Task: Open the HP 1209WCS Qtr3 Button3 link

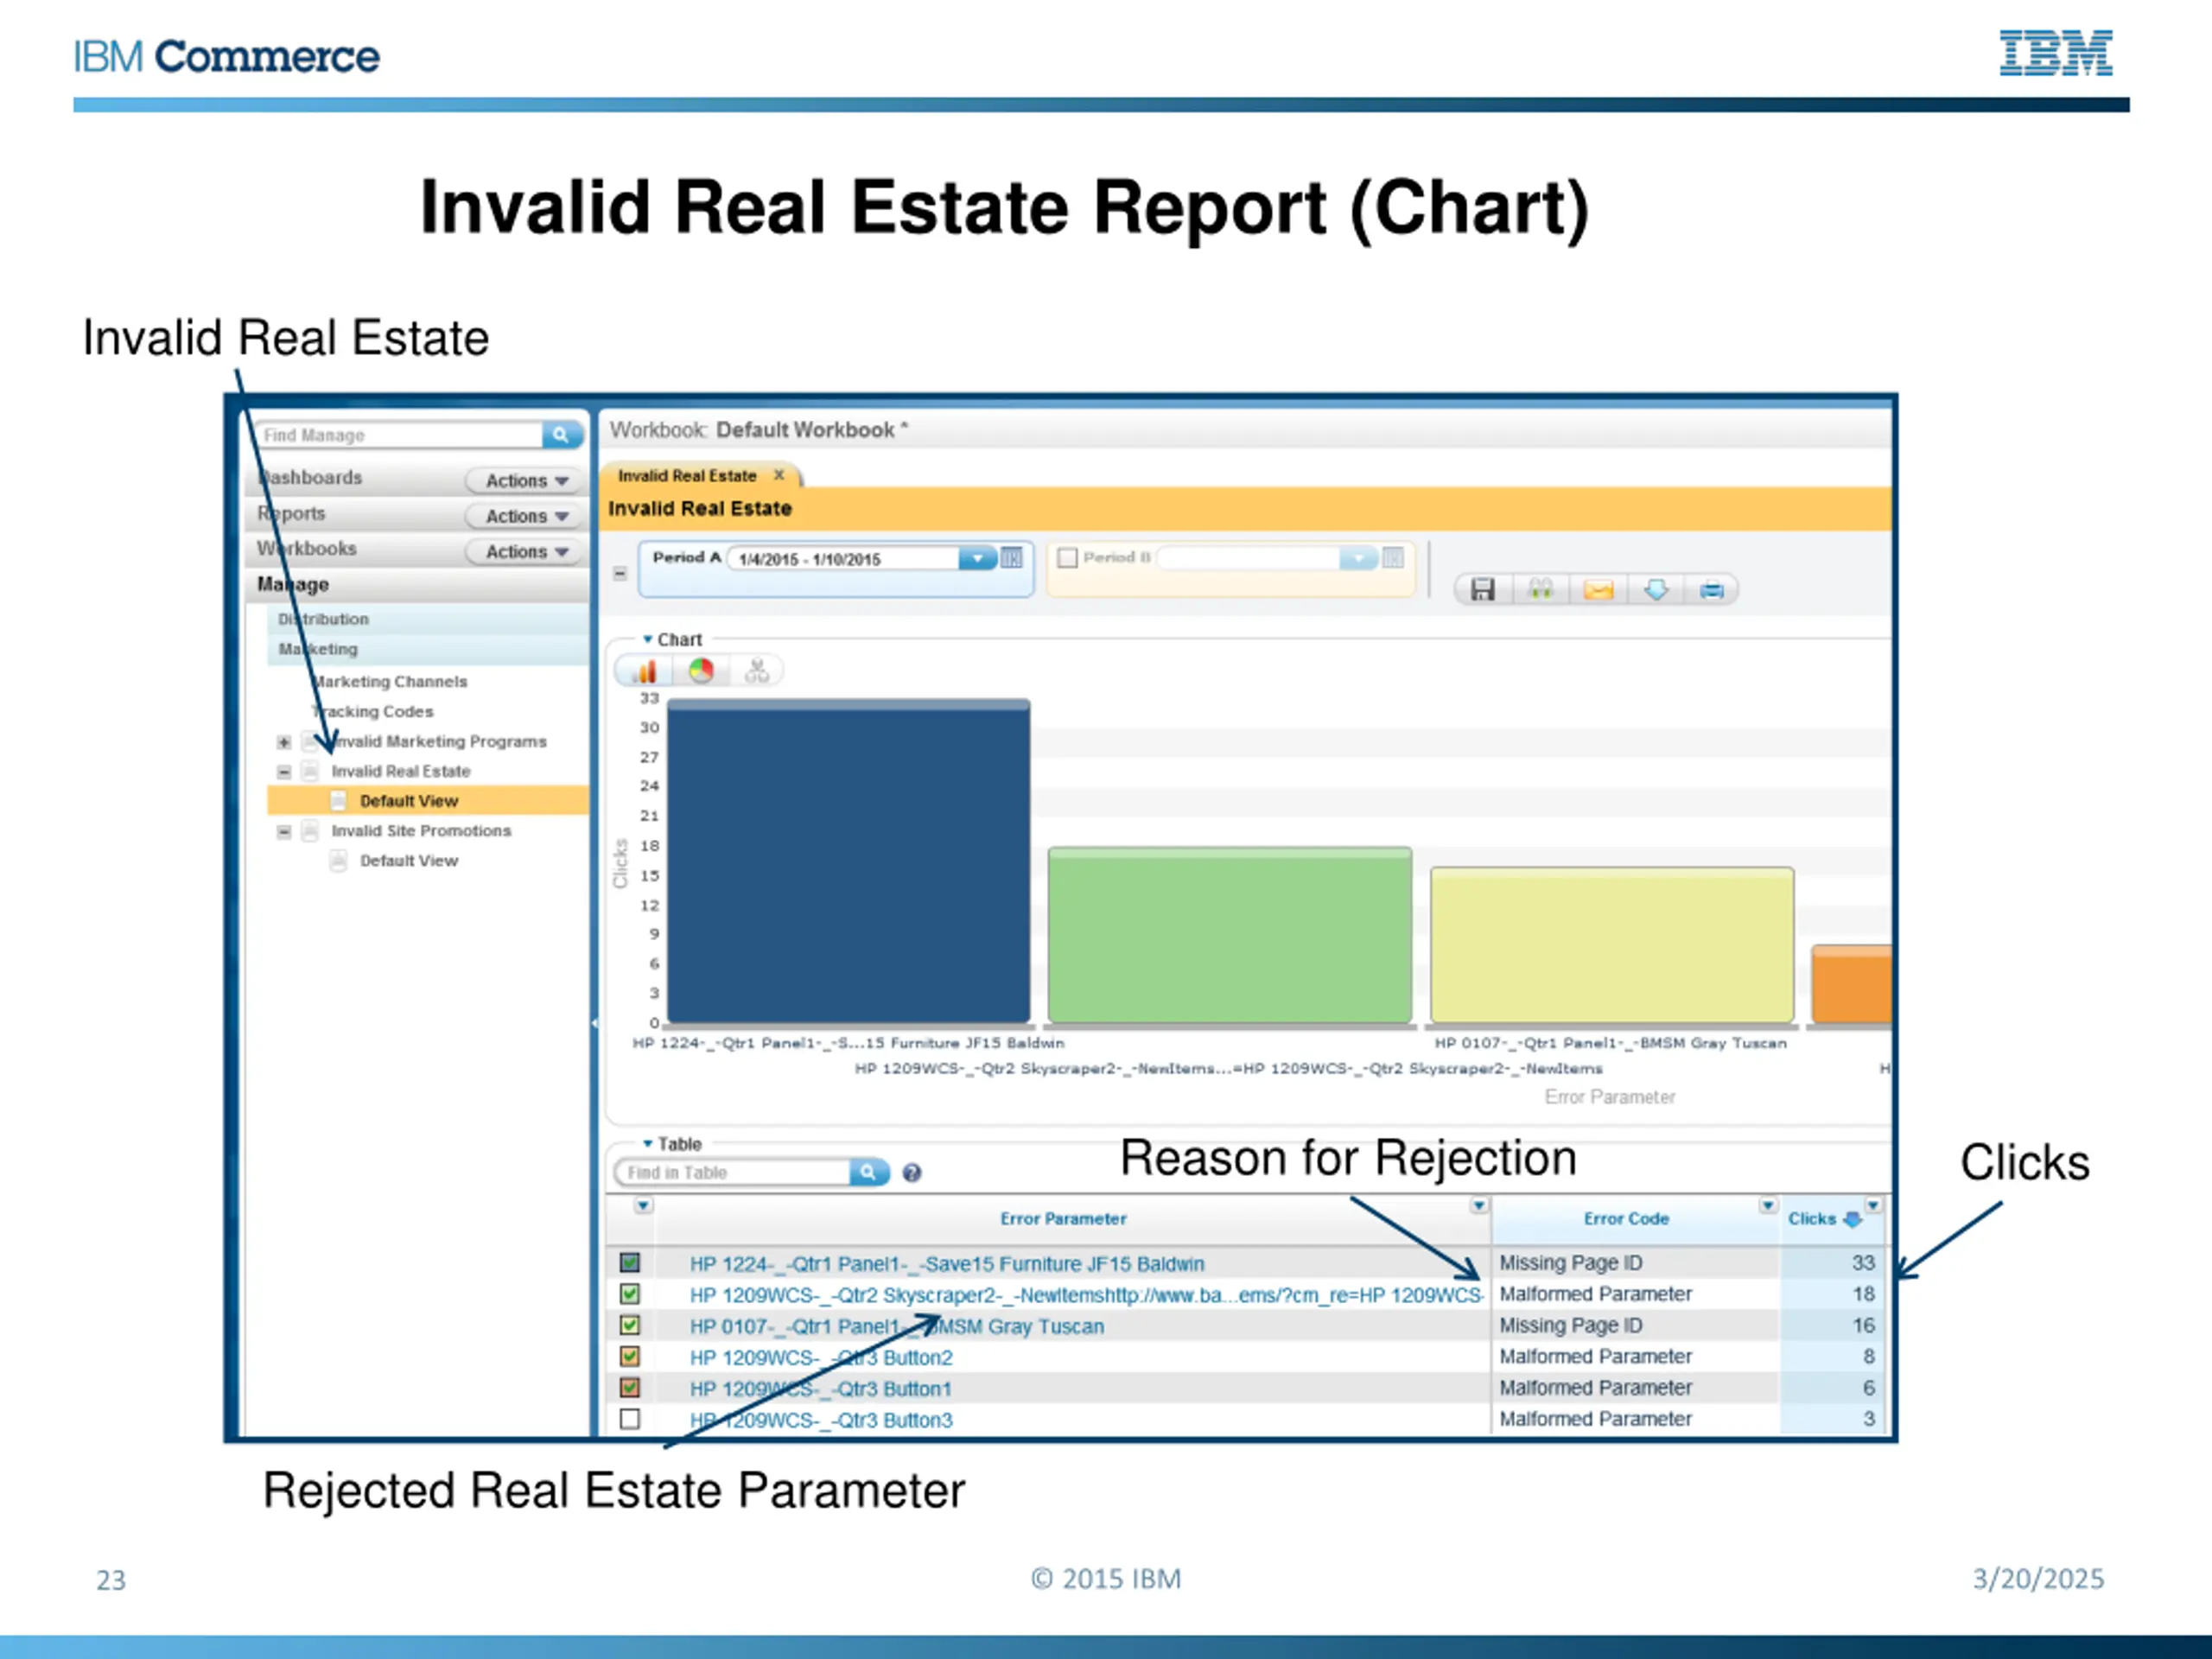Action: (x=821, y=1420)
